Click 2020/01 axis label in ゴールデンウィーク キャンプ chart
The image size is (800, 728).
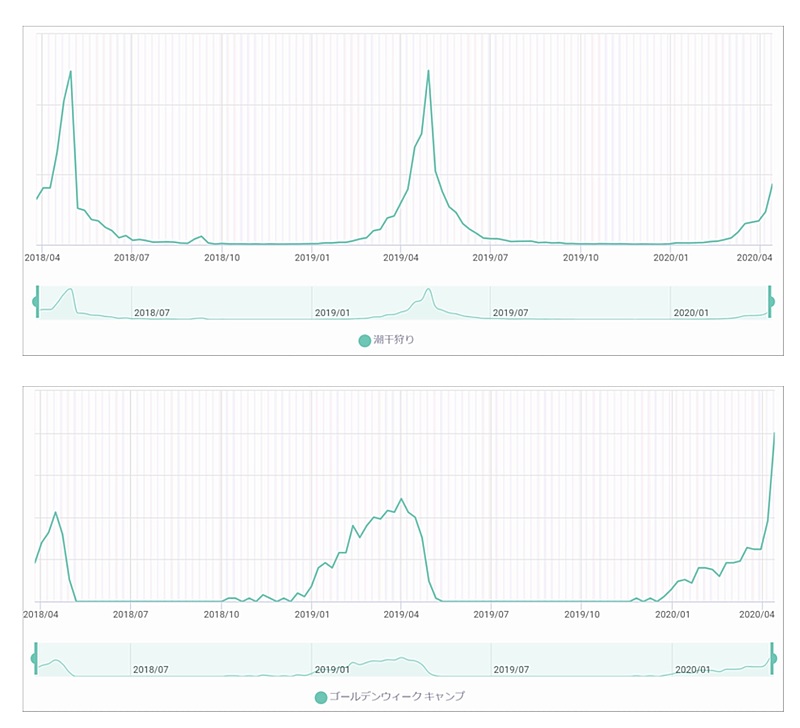click(x=672, y=614)
